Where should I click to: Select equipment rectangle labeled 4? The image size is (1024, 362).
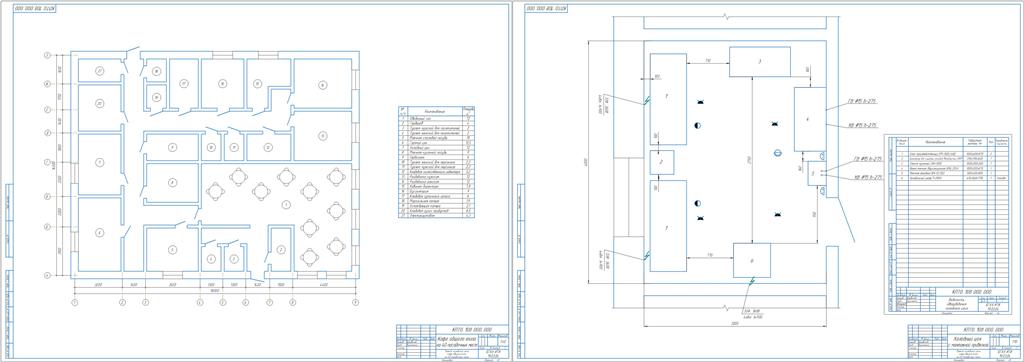810,119
